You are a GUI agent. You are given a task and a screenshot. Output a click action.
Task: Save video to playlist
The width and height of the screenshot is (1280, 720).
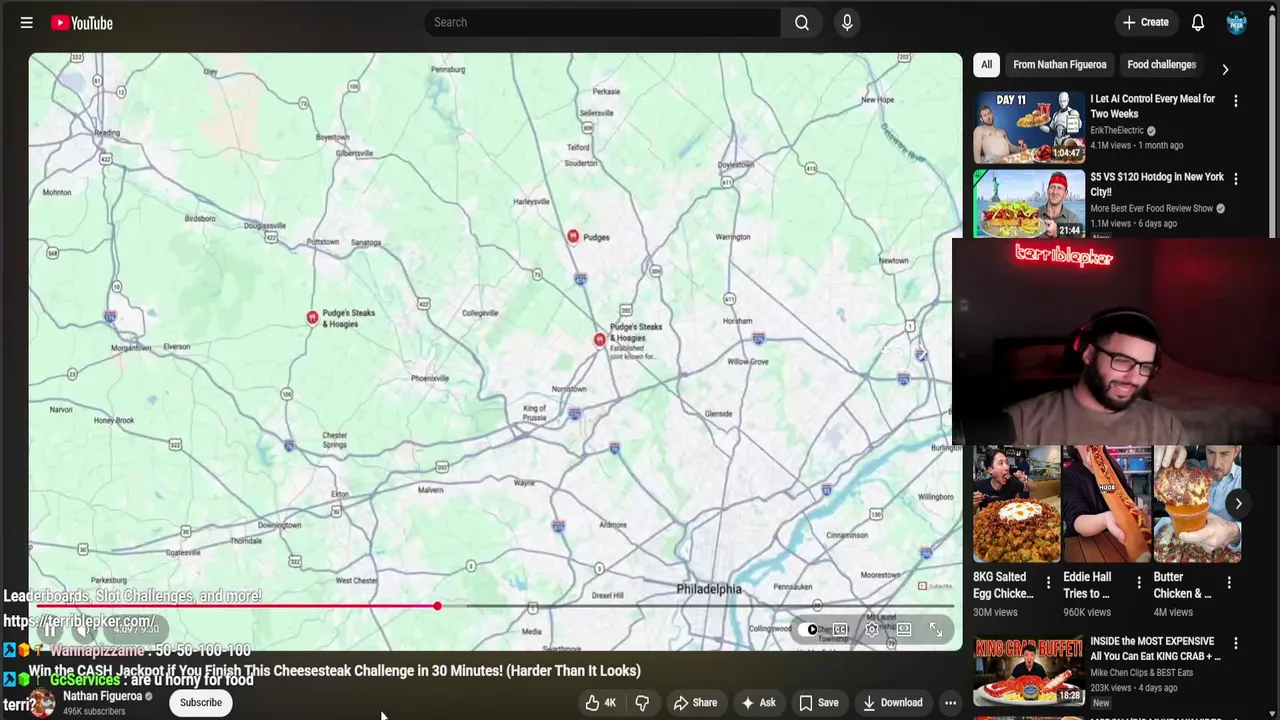(818, 703)
